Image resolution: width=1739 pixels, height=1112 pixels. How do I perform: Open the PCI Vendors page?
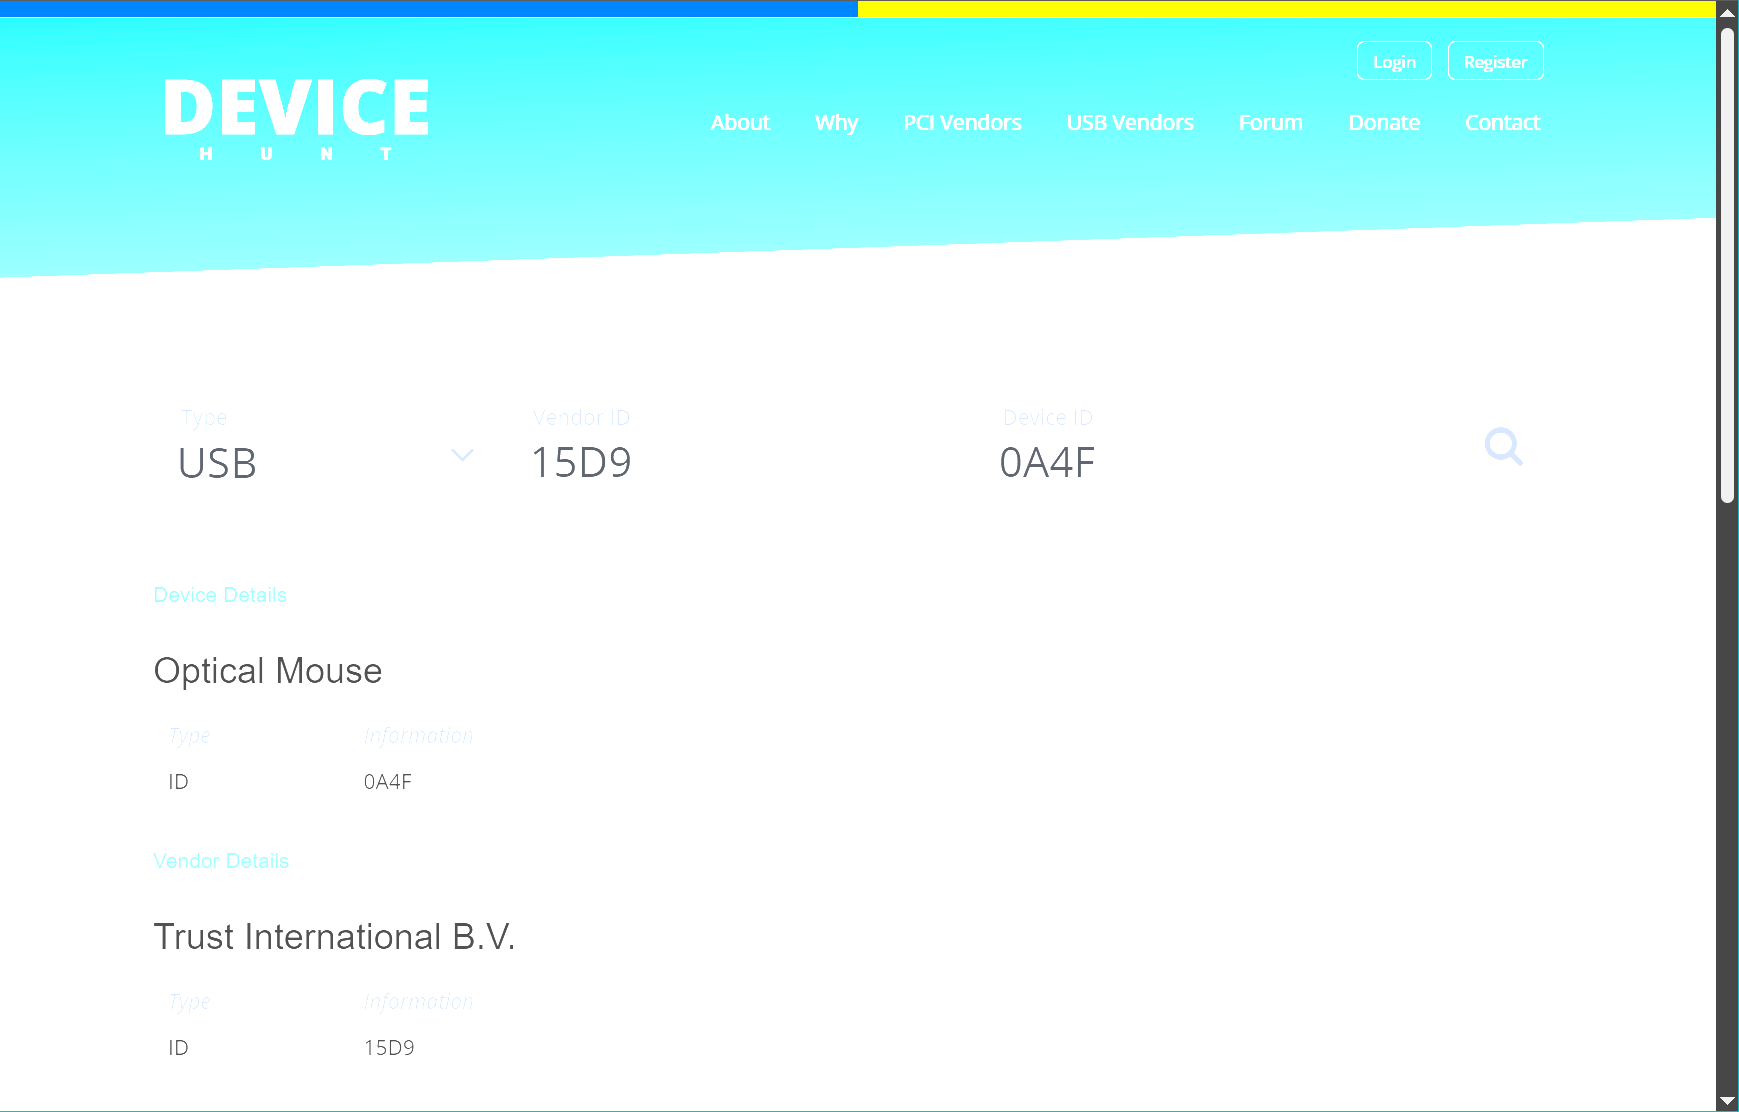coord(962,123)
